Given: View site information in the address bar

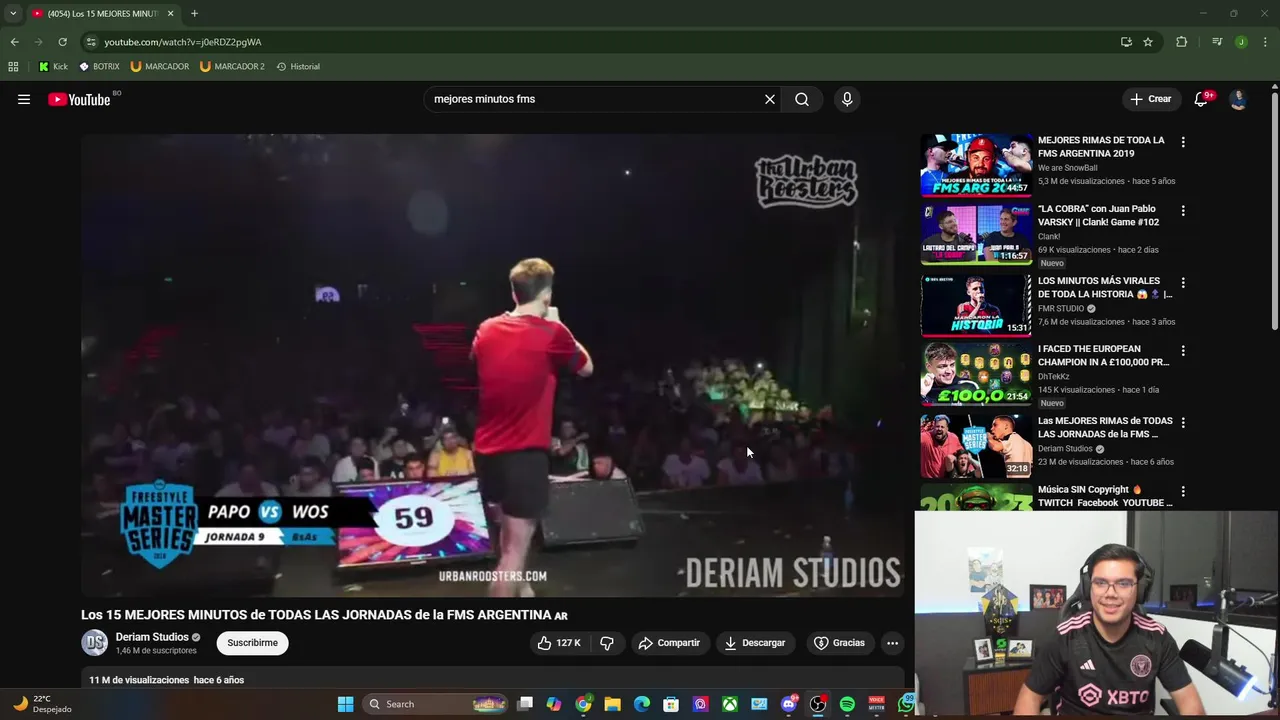Looking at the screenshot, I should pos(91,42).
